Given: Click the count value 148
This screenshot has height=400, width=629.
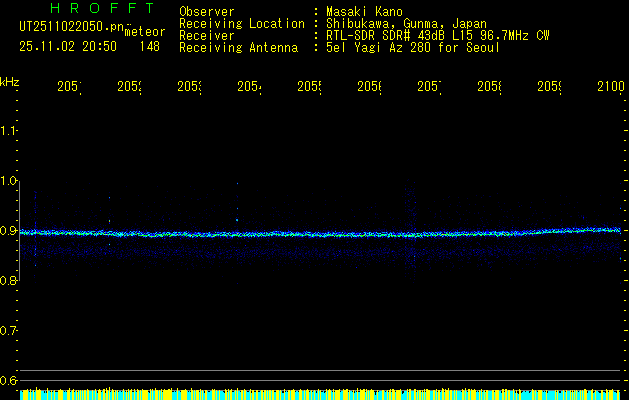Looking at the screenshot, I should pyautogui.click(x=149, y=46).
